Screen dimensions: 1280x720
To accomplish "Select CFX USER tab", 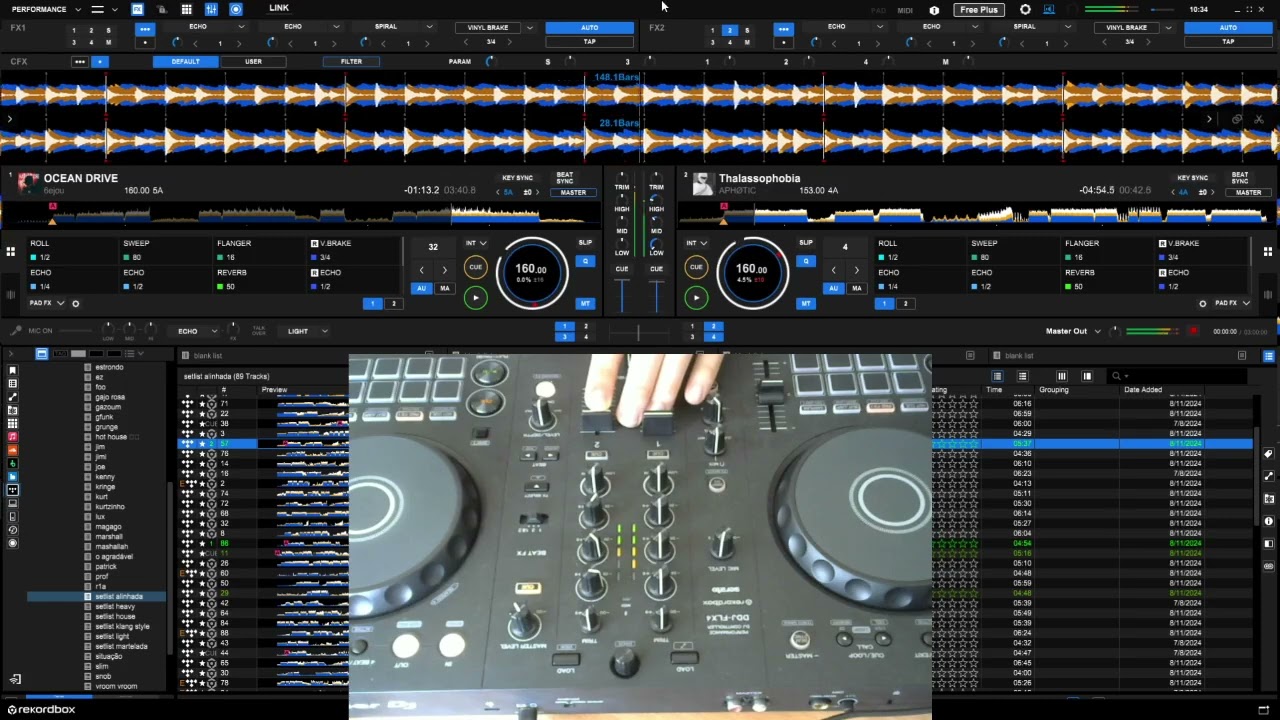I will point(253,62).
